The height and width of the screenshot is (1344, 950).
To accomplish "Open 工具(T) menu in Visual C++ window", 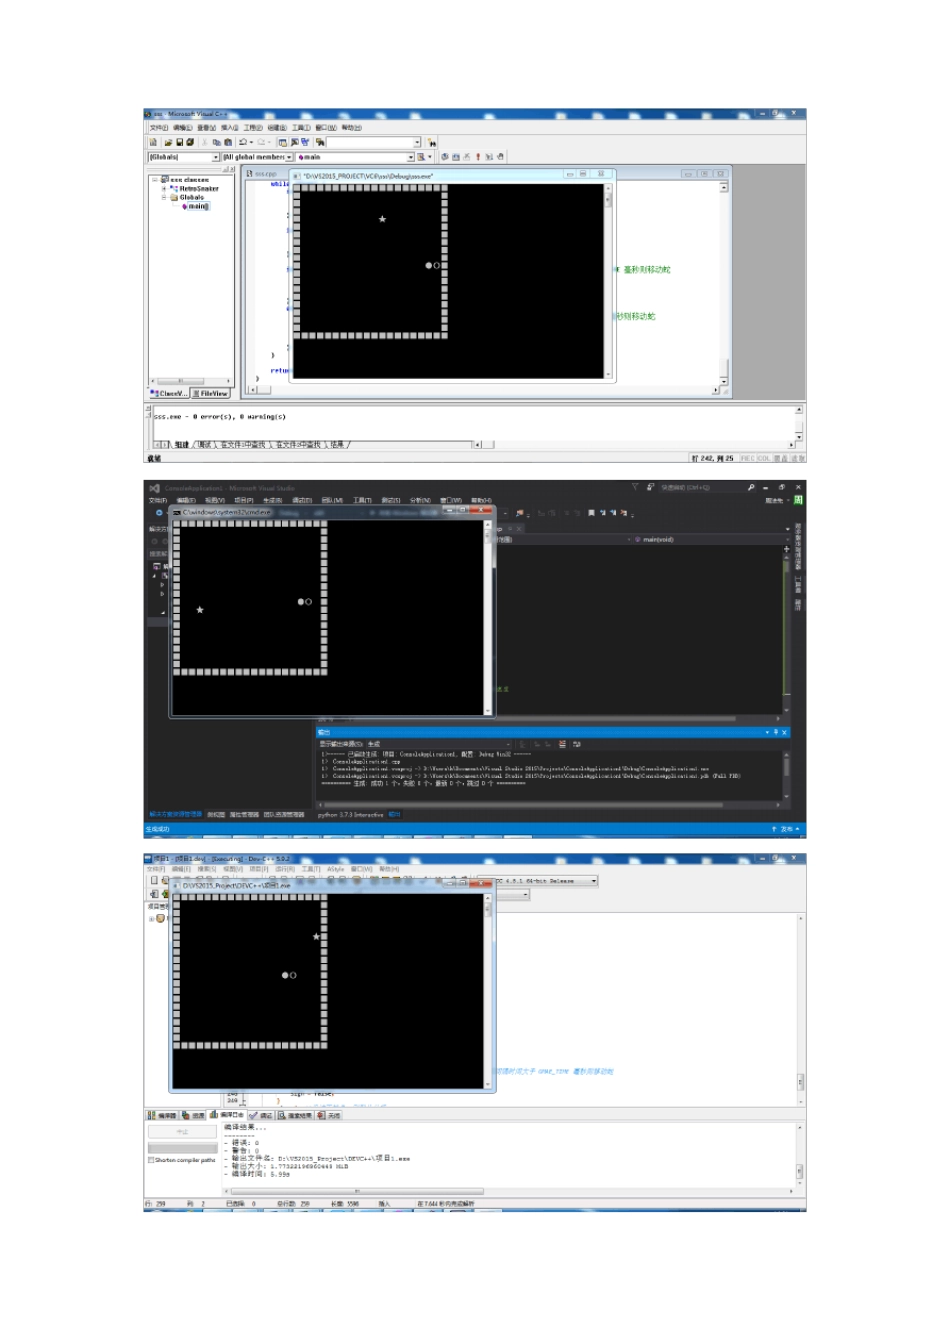I will pyautogui.click(x=301, y=128).
